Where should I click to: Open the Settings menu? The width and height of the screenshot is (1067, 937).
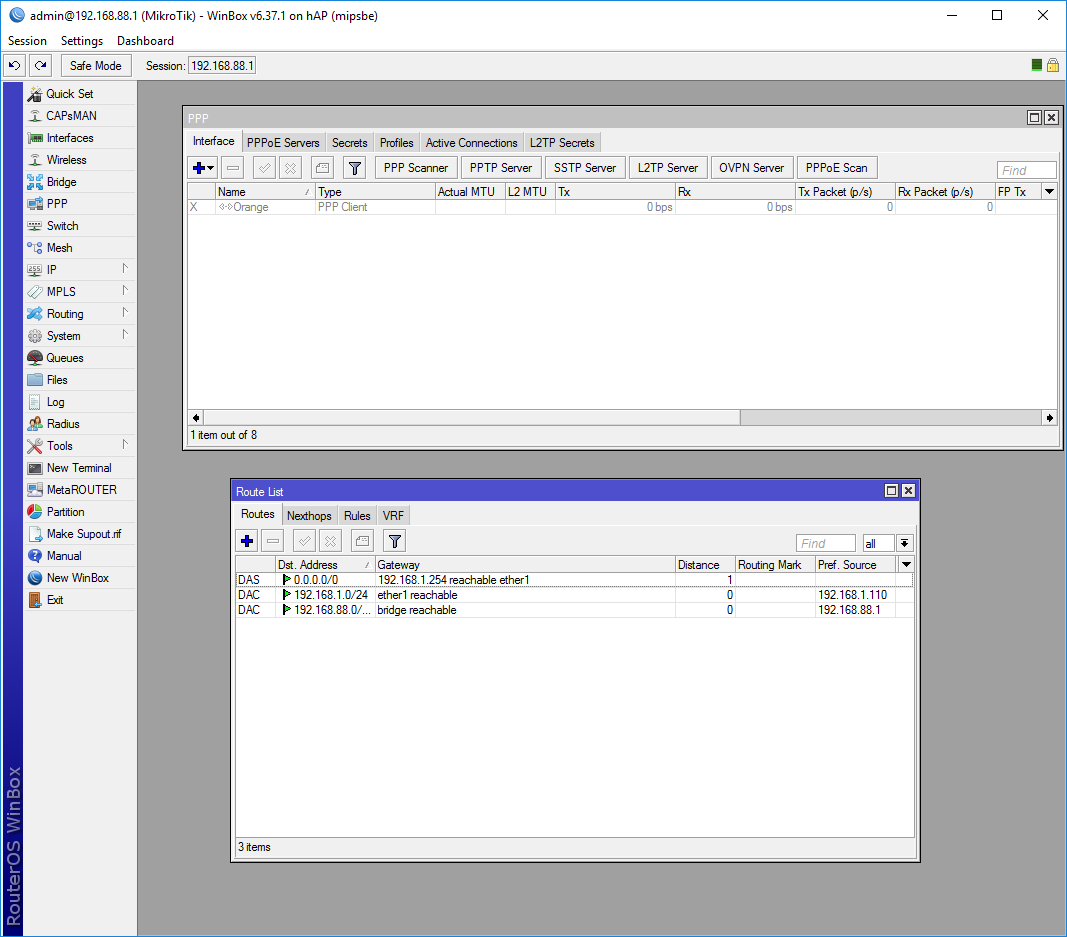[82, 41]
